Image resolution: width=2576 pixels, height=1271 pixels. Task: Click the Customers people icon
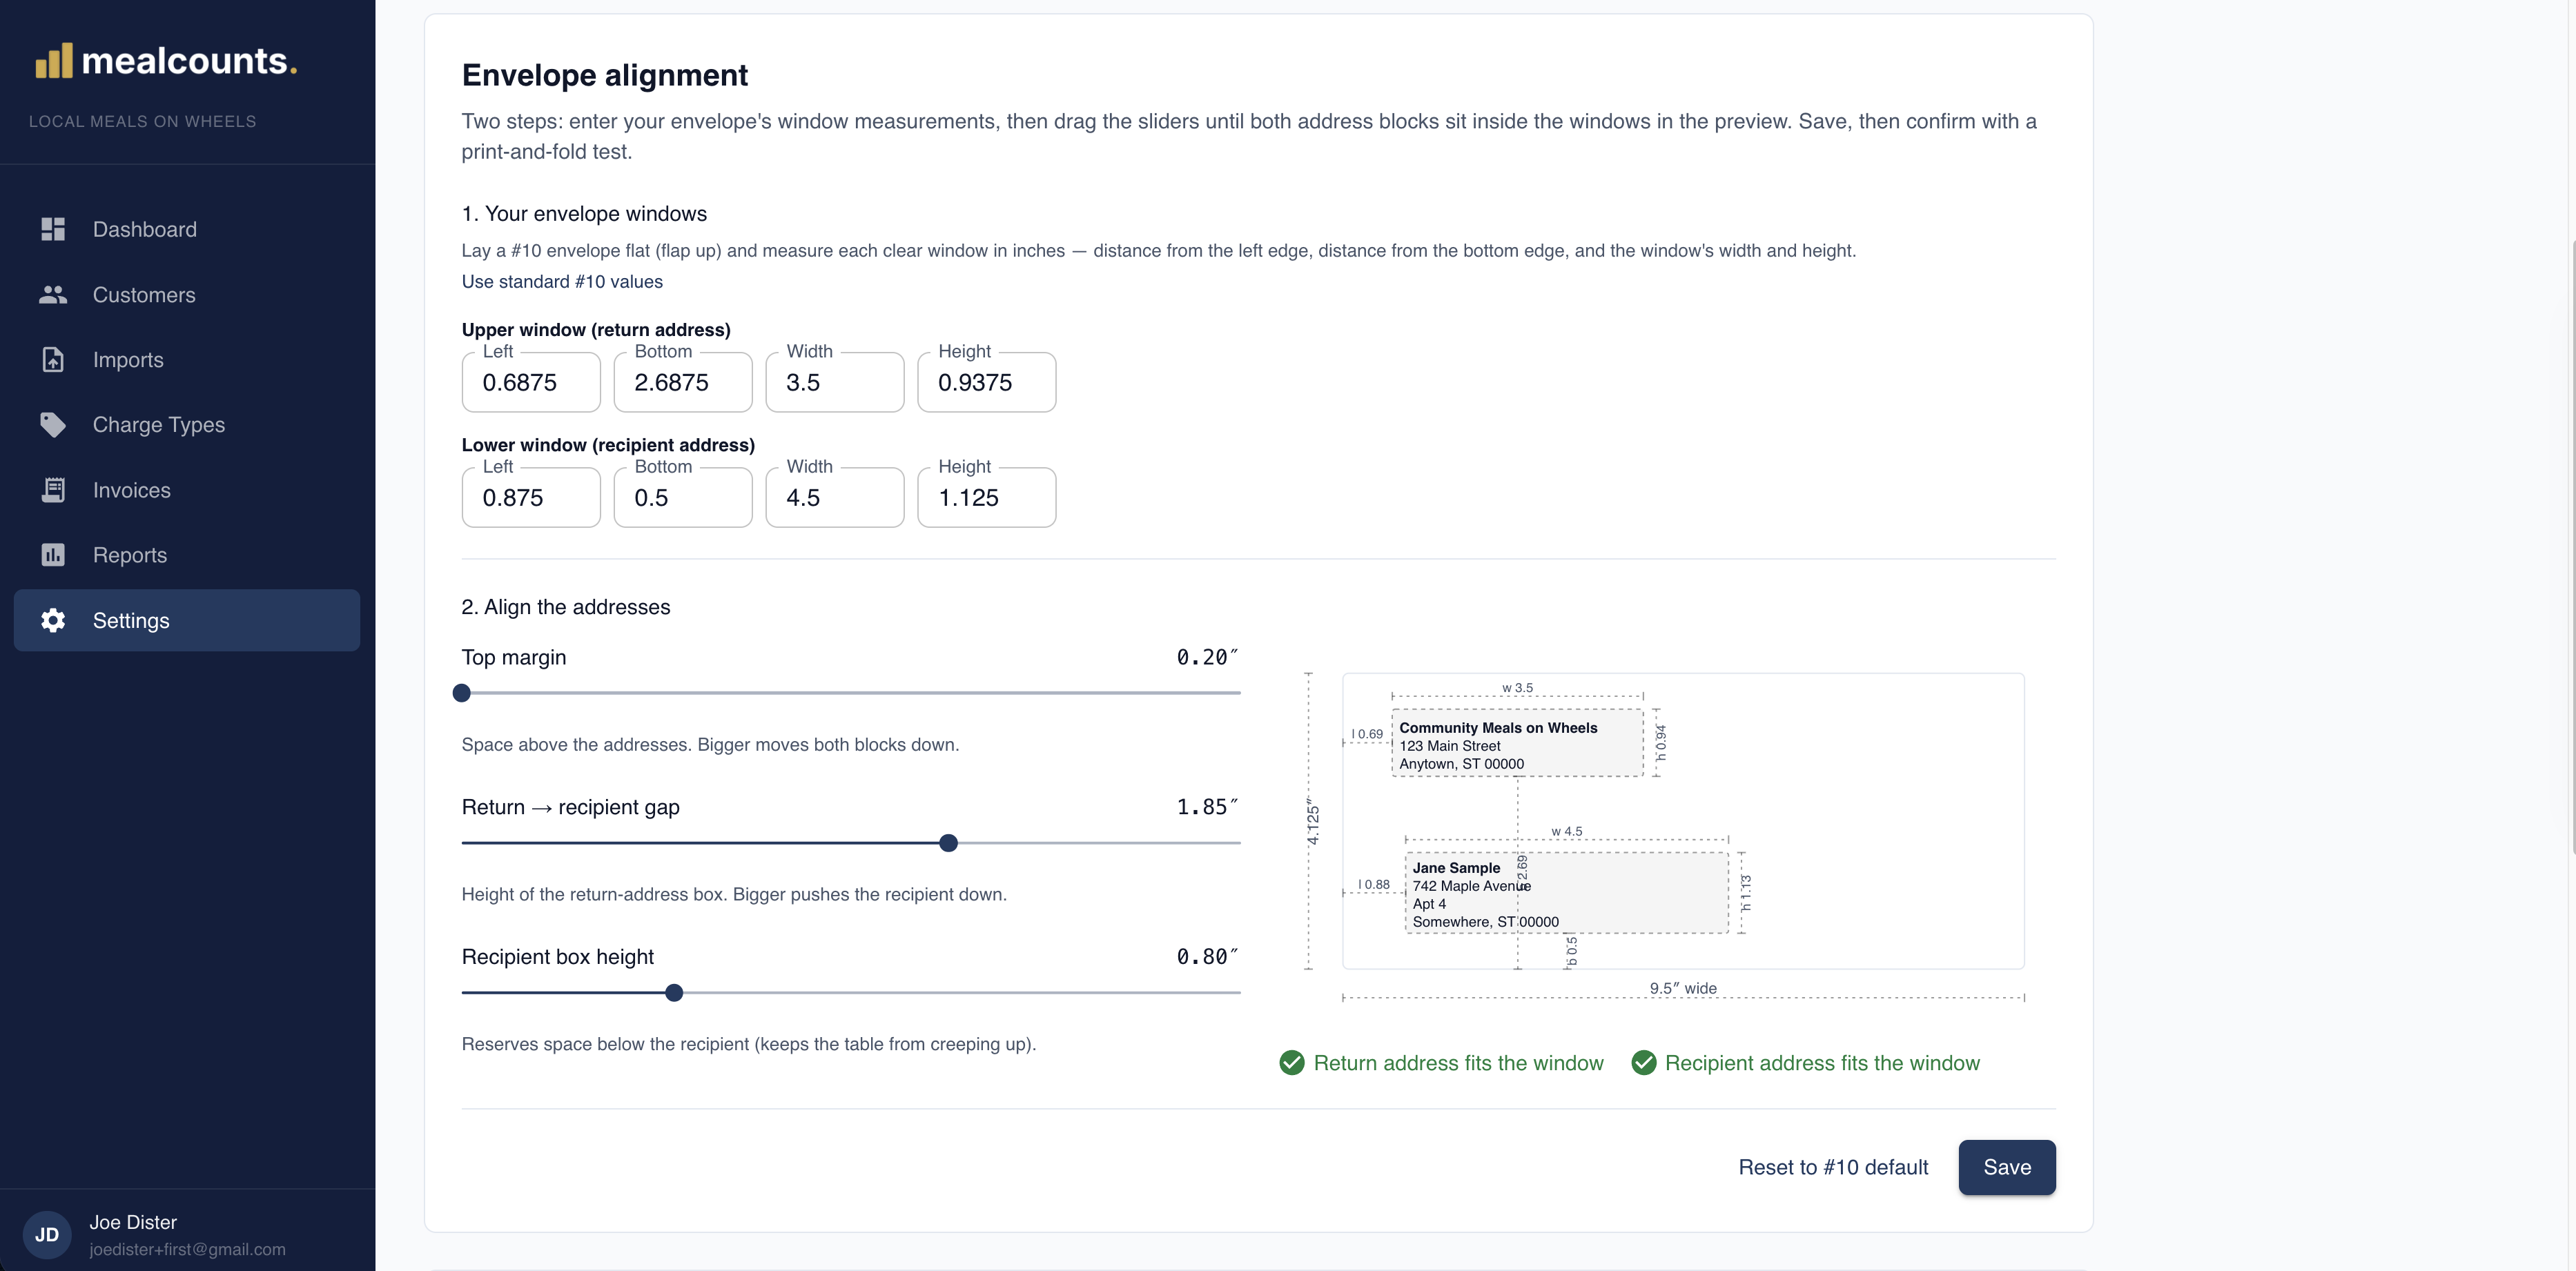(x=53, y=294)
